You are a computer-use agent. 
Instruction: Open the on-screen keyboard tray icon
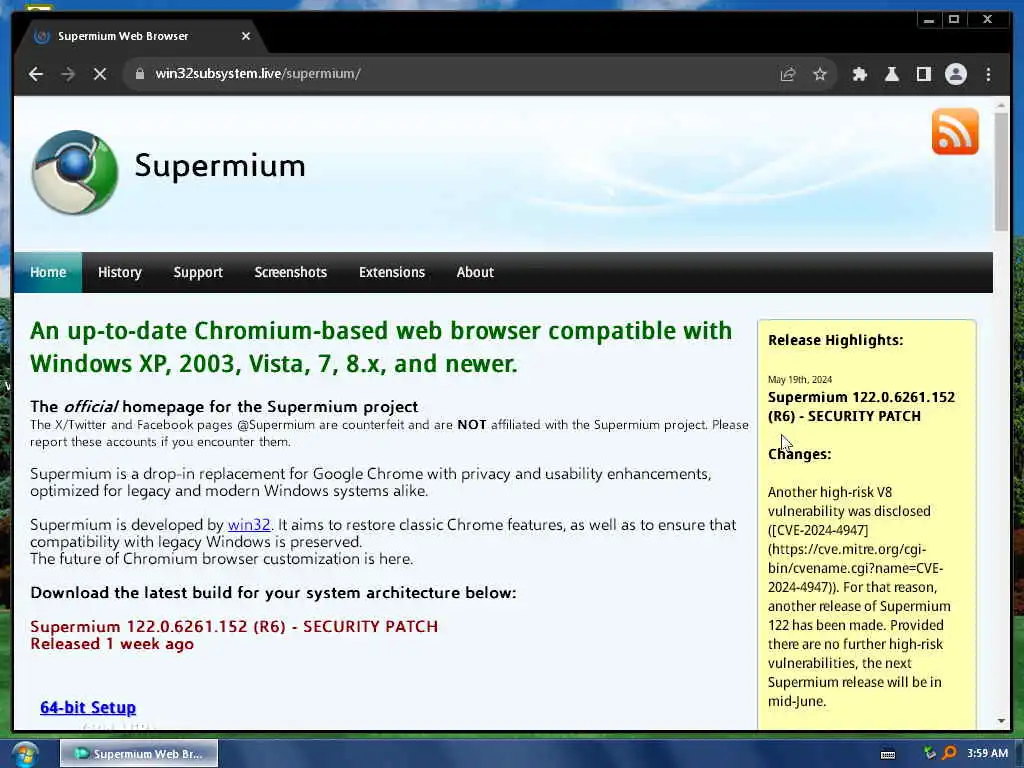[888, 754]
